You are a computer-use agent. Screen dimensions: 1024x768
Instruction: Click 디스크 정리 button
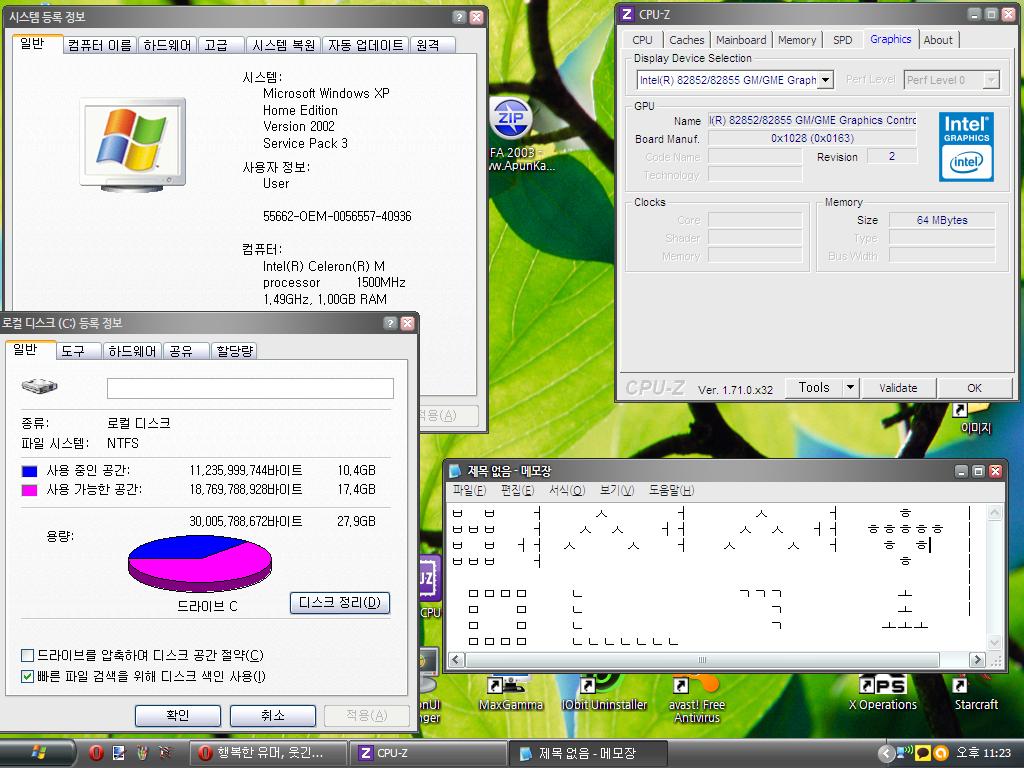click(x=340, y=603)
